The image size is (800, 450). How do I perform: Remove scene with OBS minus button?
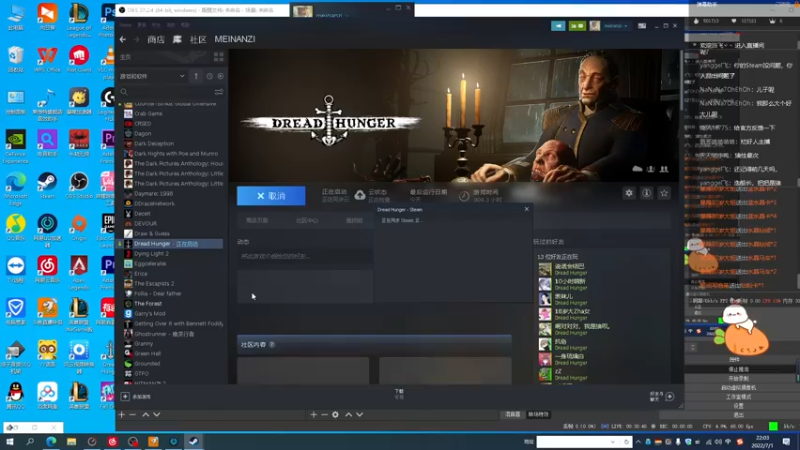[133, 415]
